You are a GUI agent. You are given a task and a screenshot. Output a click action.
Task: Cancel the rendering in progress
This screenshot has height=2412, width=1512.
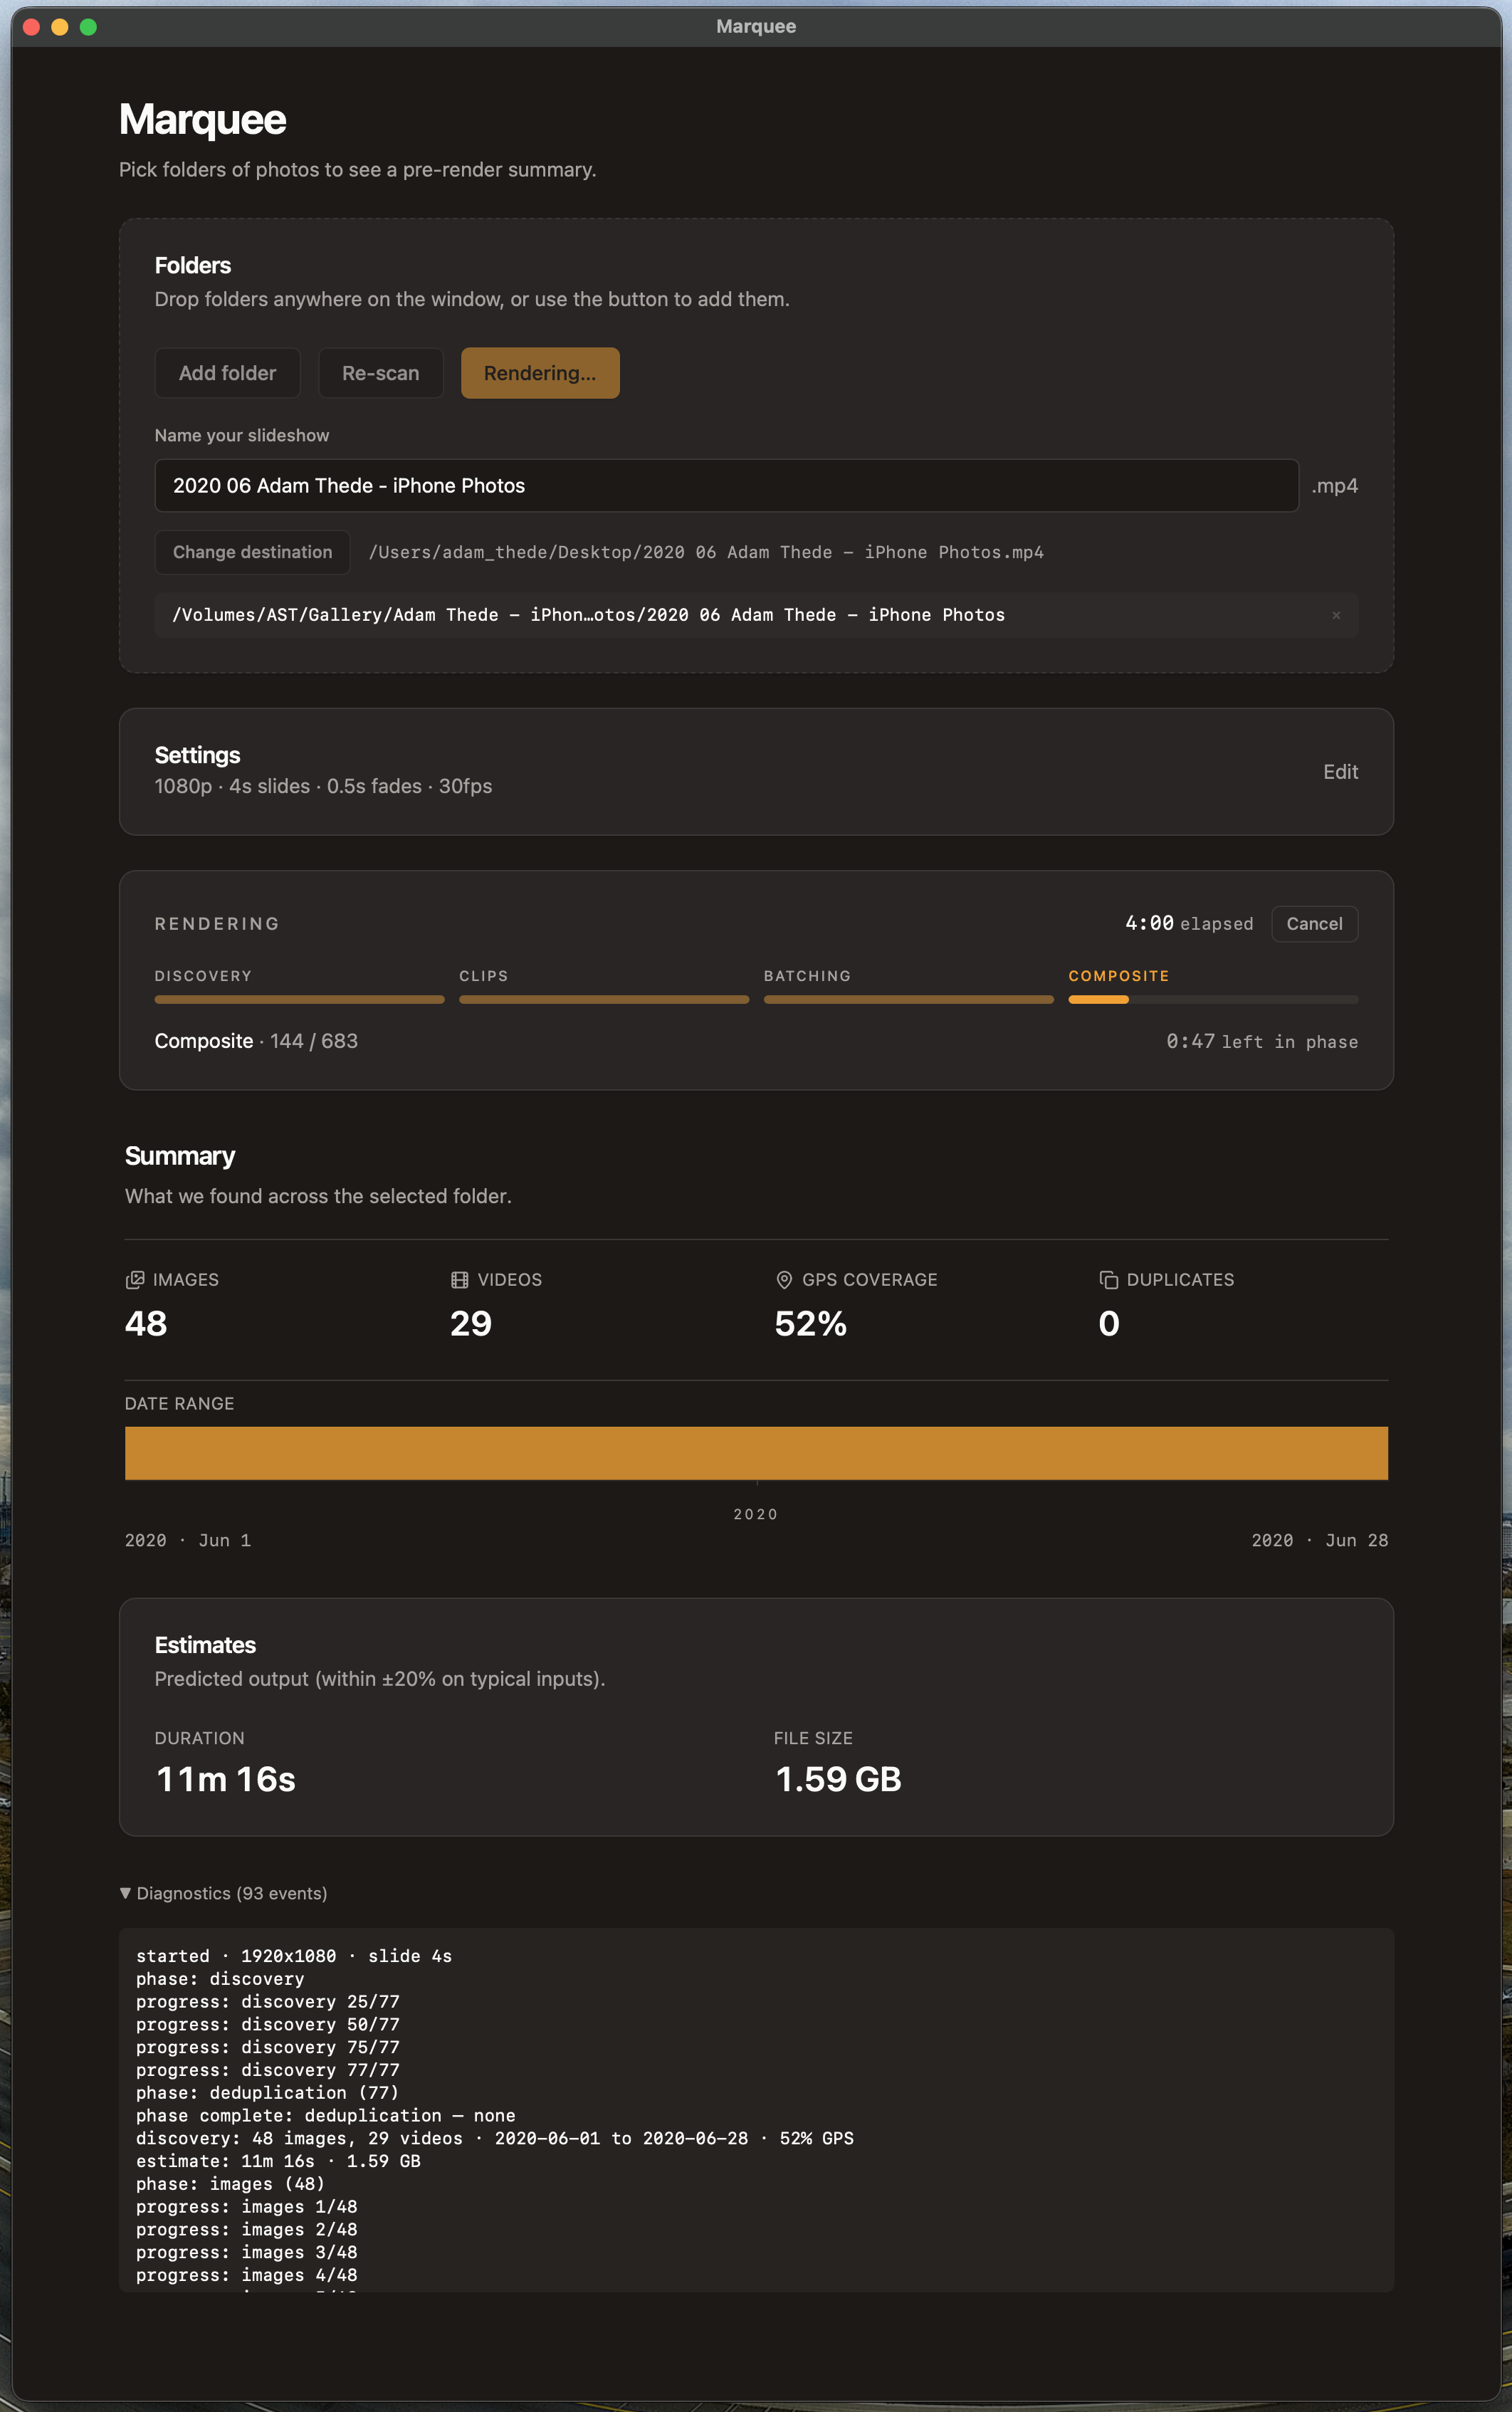coord(1314,923)
